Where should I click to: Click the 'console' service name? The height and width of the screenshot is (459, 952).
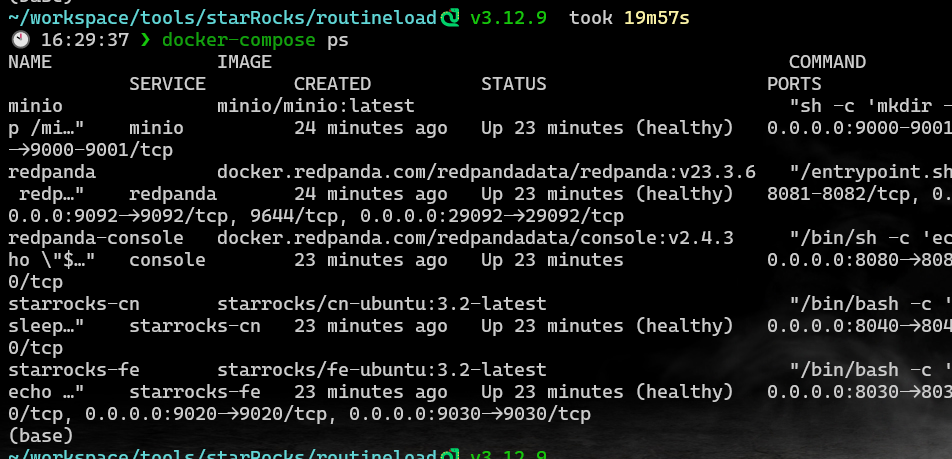pos(167,260)
